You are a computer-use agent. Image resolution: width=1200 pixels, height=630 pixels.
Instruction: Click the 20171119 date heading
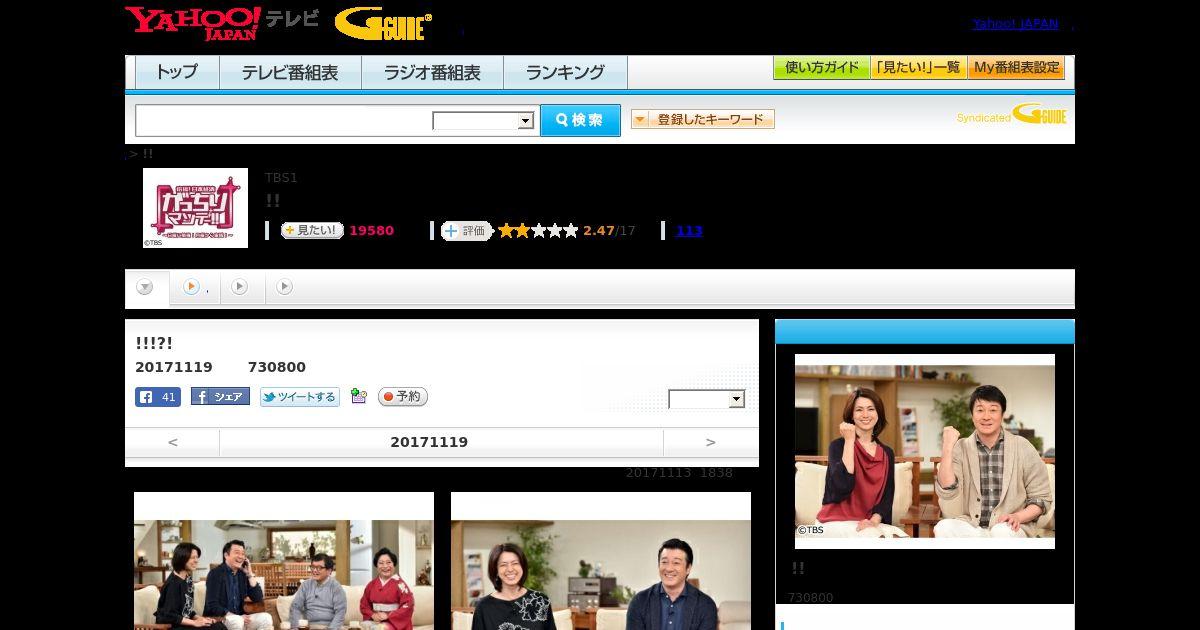tap(429, 442)
